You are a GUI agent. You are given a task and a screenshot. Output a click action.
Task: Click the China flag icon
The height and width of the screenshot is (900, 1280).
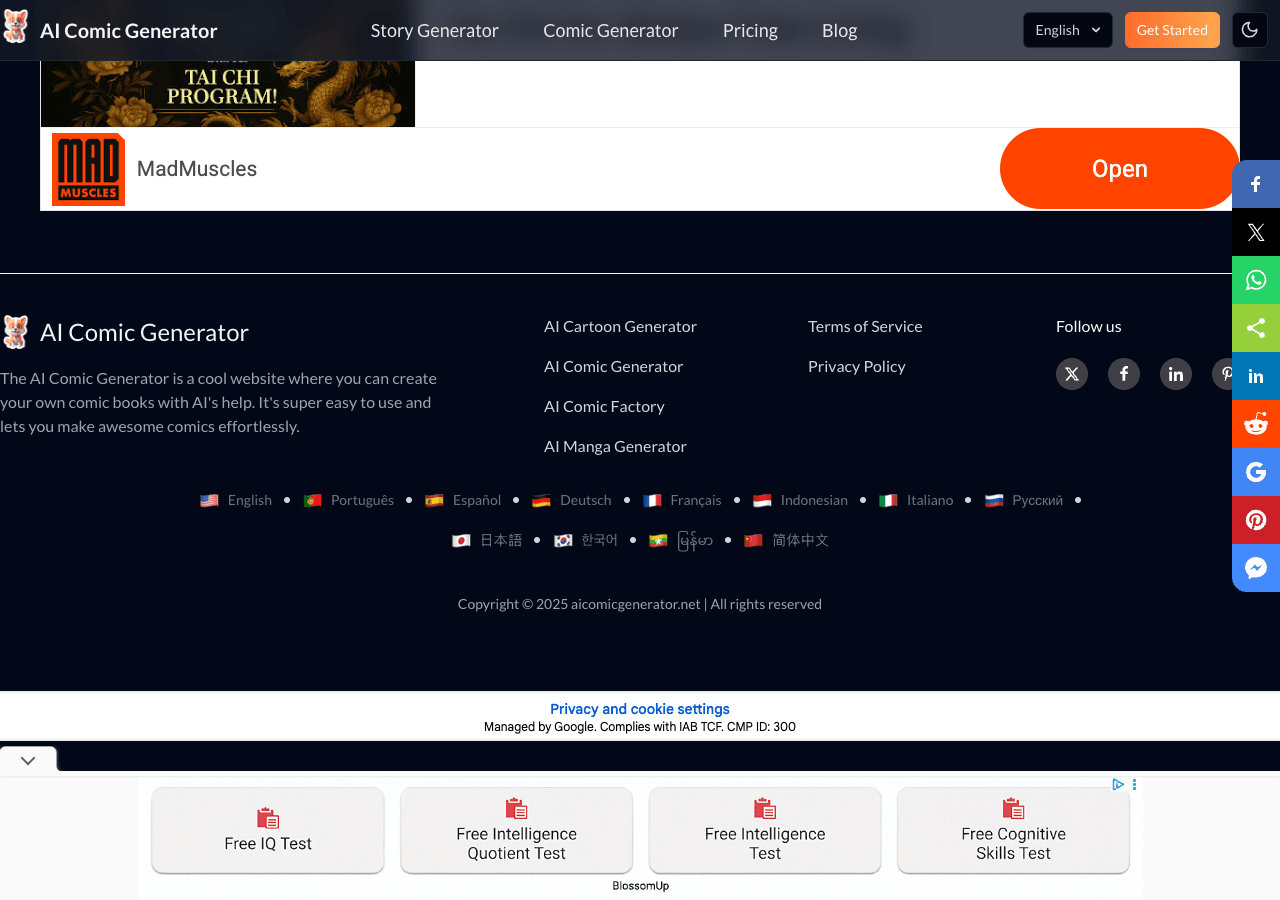[753, 540]
